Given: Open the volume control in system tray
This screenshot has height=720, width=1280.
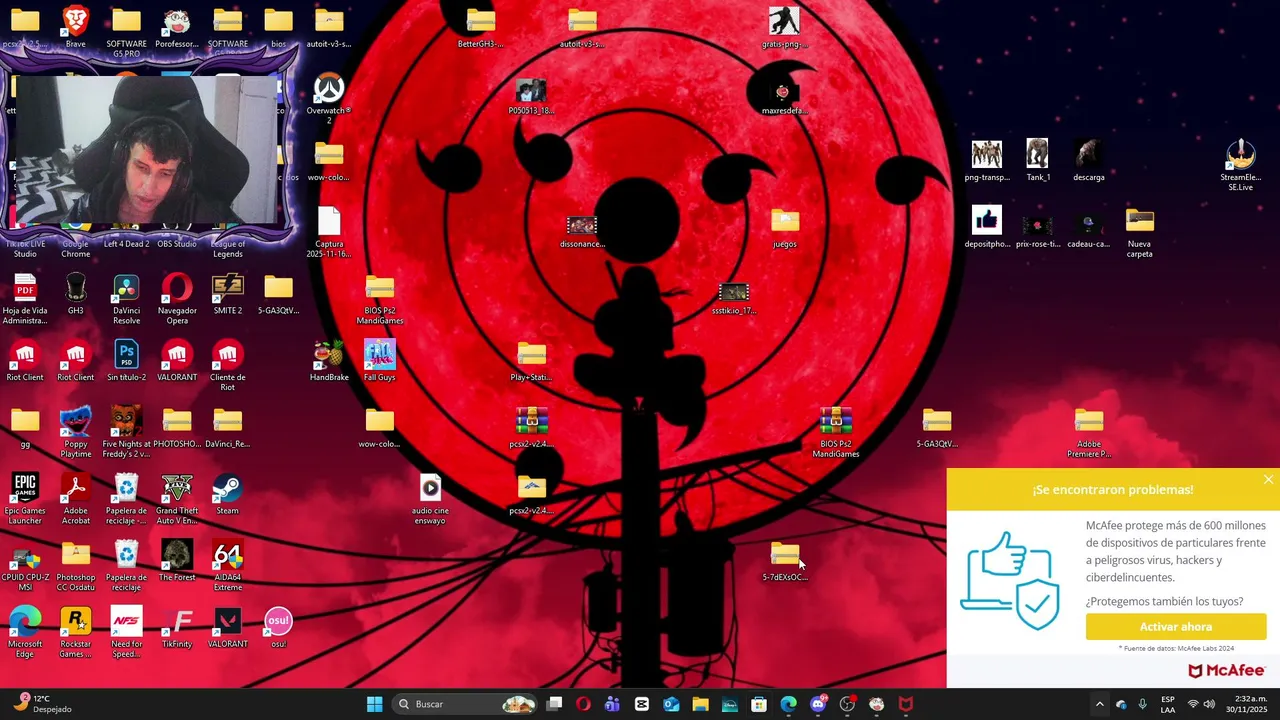Looking at the screenshot, I should [x=1209, y=704].
